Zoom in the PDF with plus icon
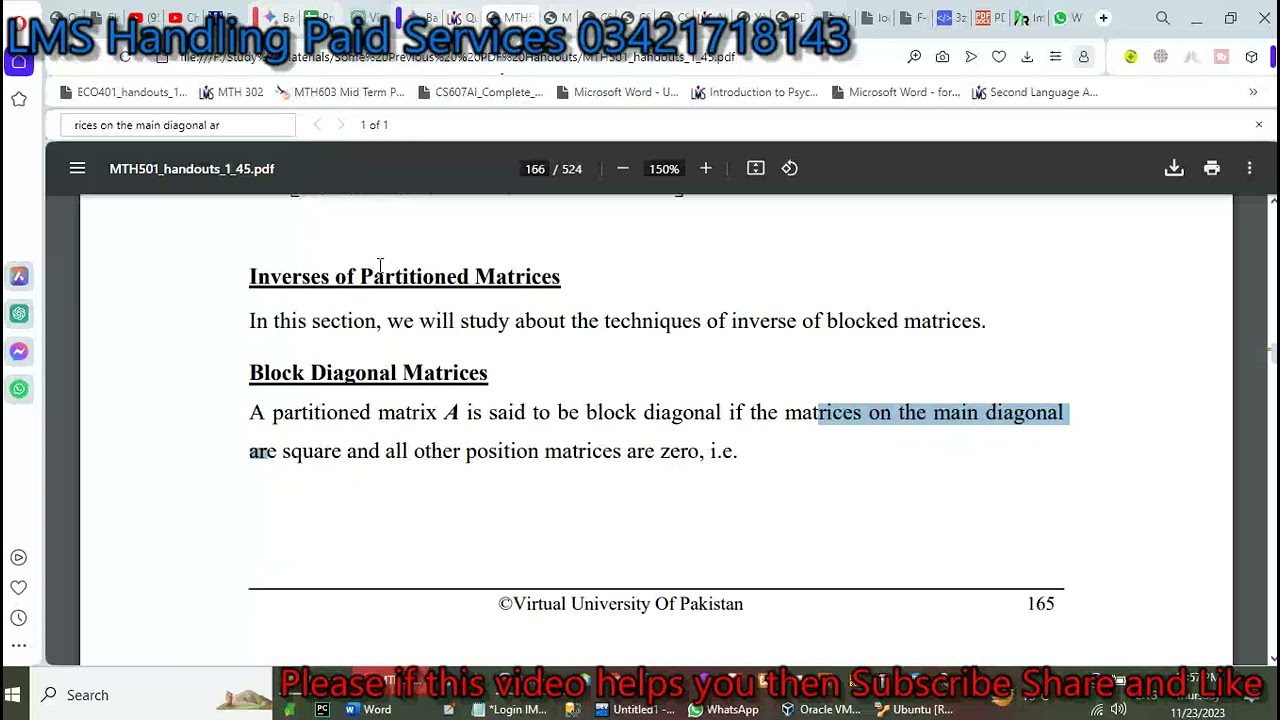1280x720 pixels. (x=706, y=168)
